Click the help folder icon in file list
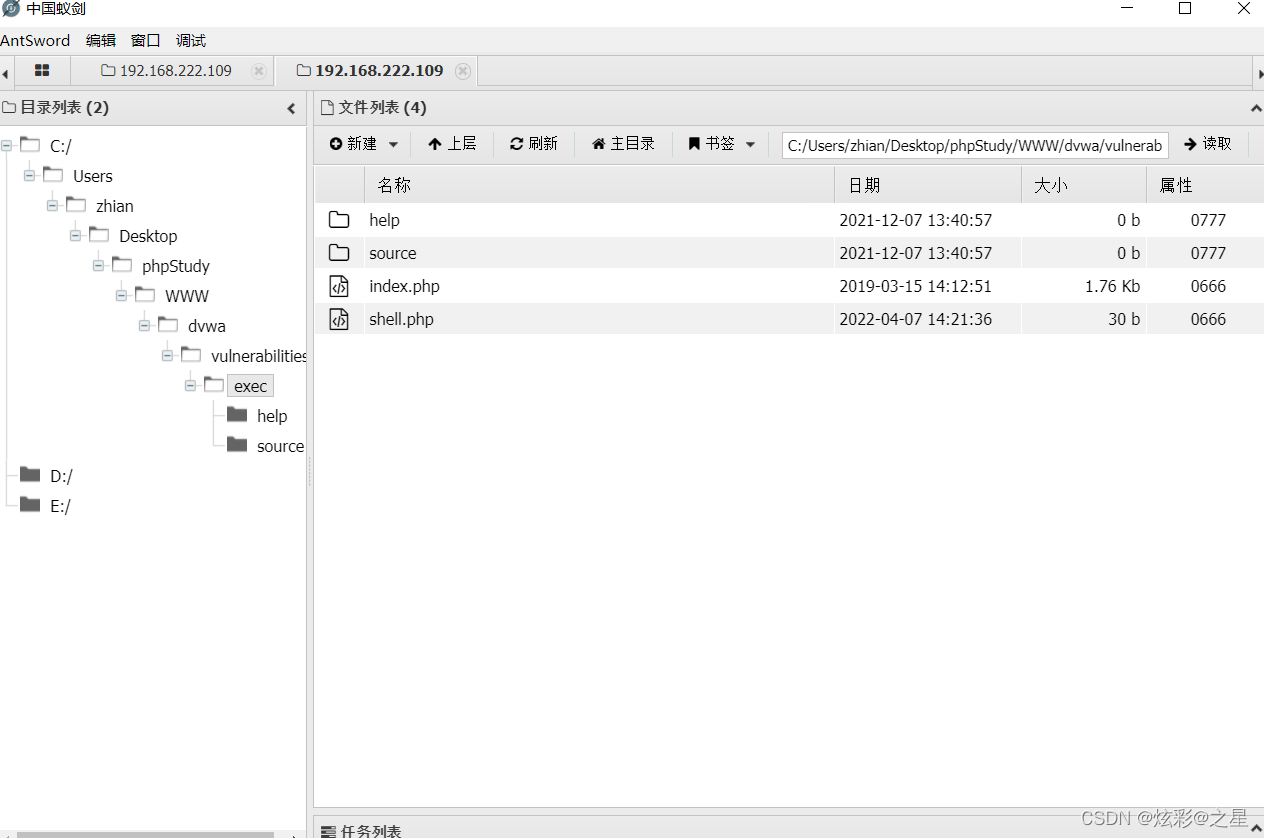Image resolution: width=1264 pixels, height=838 pixels. click(x=339, y=220)
